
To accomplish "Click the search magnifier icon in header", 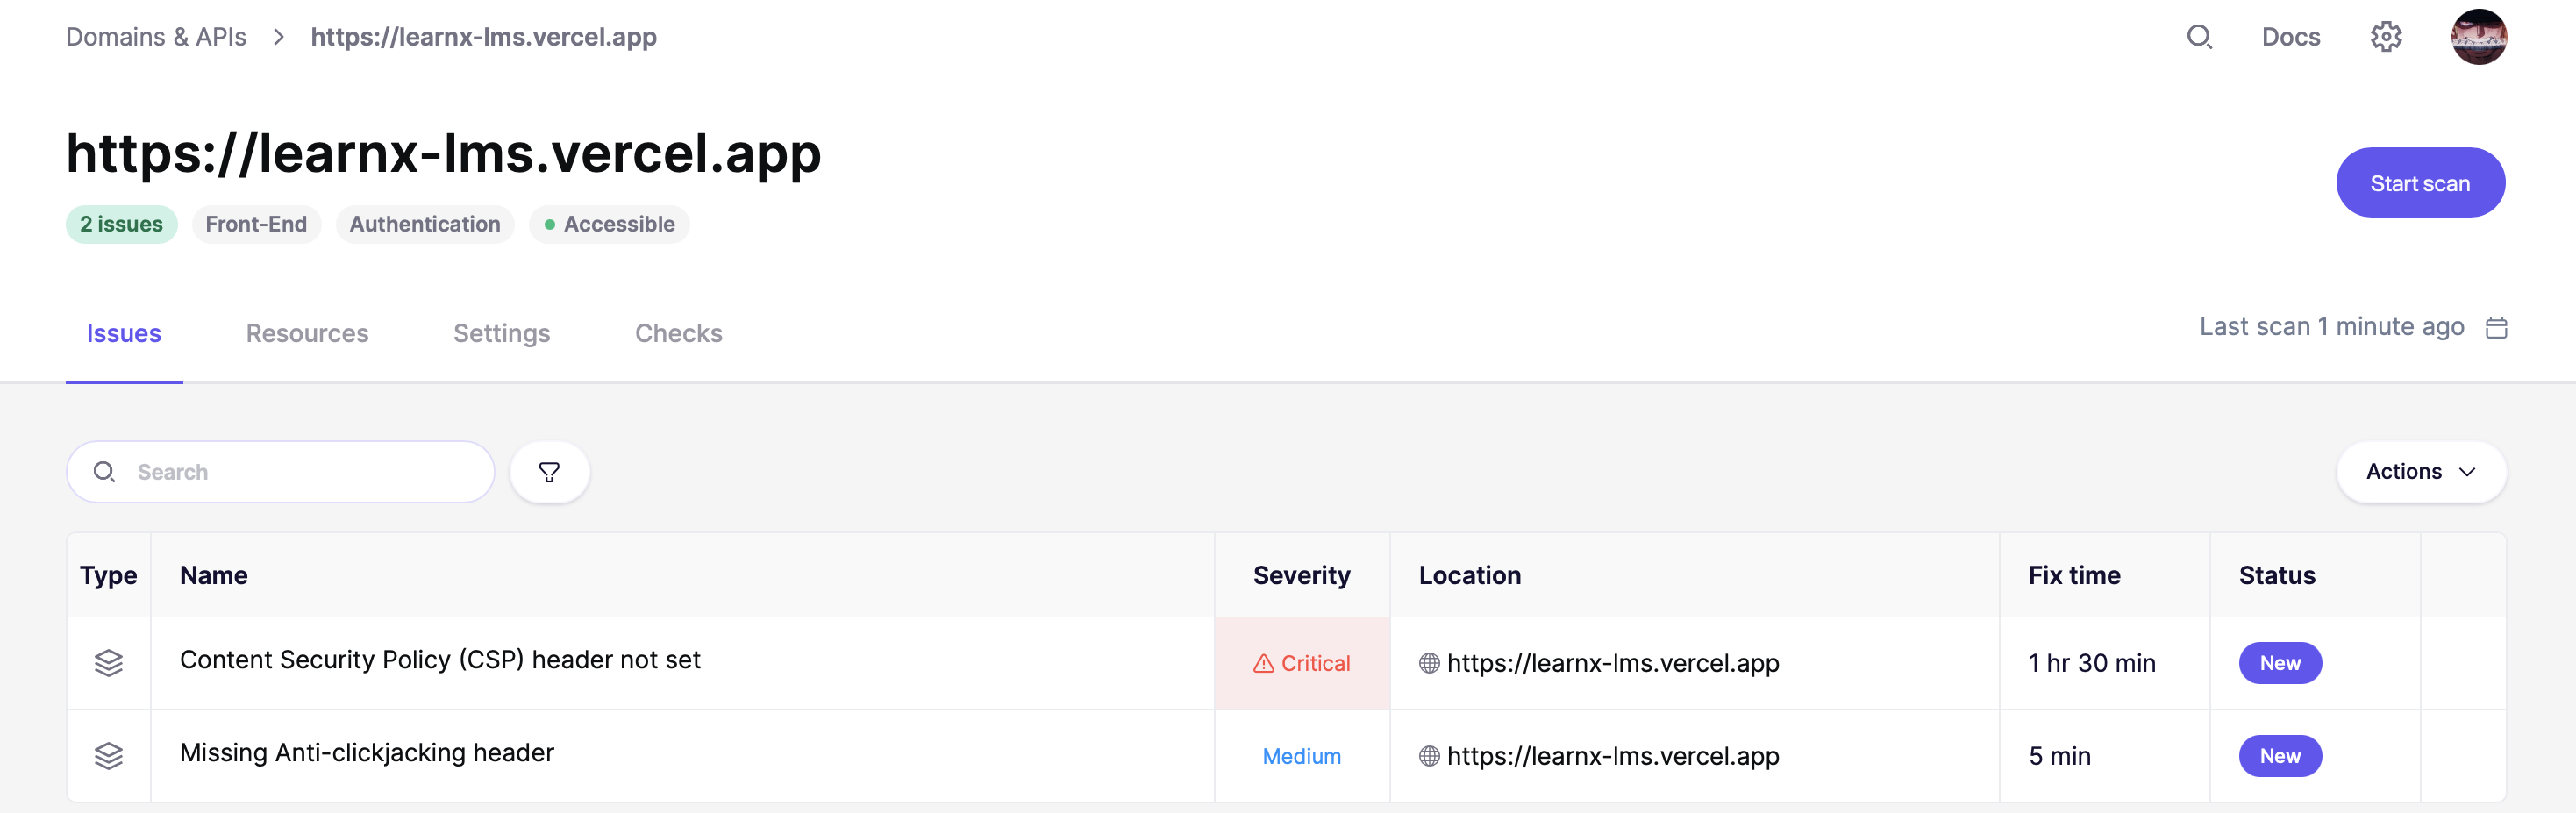I will (2198, 37).
